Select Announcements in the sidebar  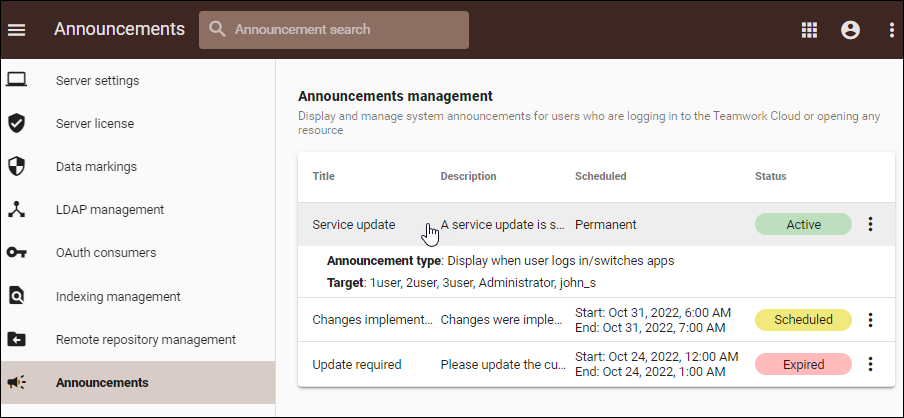click(102, 382)
